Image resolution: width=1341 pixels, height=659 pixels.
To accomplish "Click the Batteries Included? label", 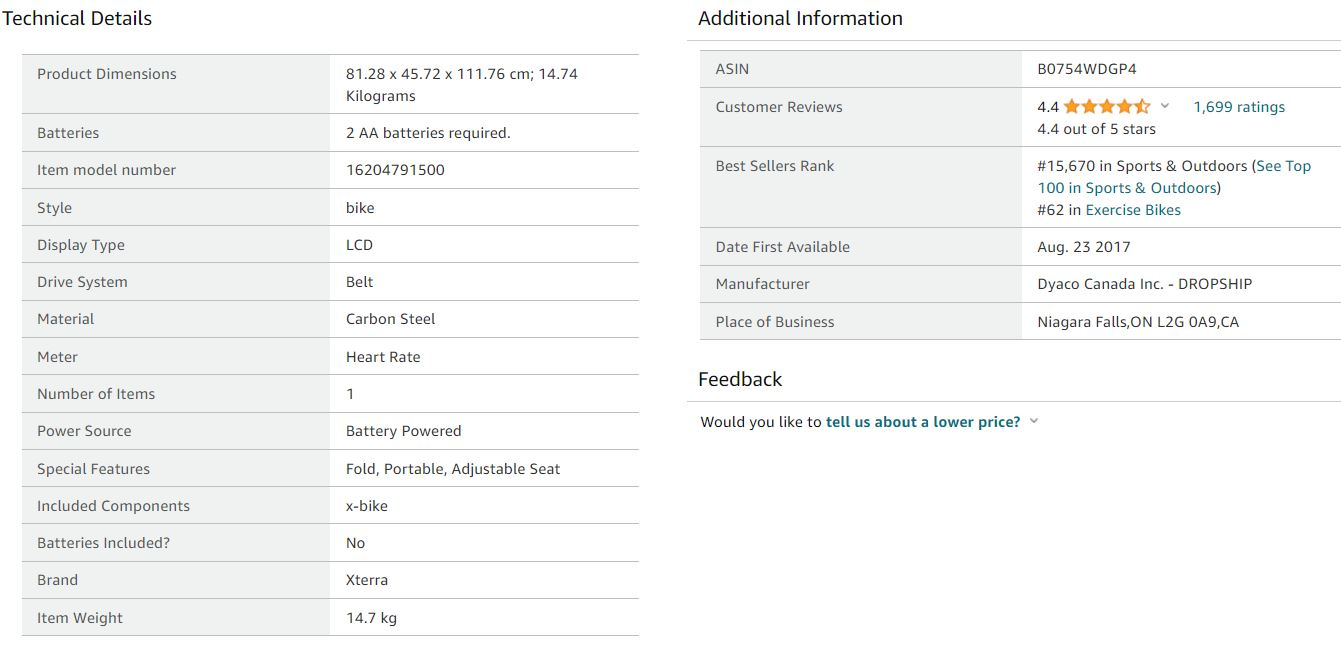I will click(x=104, y=543).
